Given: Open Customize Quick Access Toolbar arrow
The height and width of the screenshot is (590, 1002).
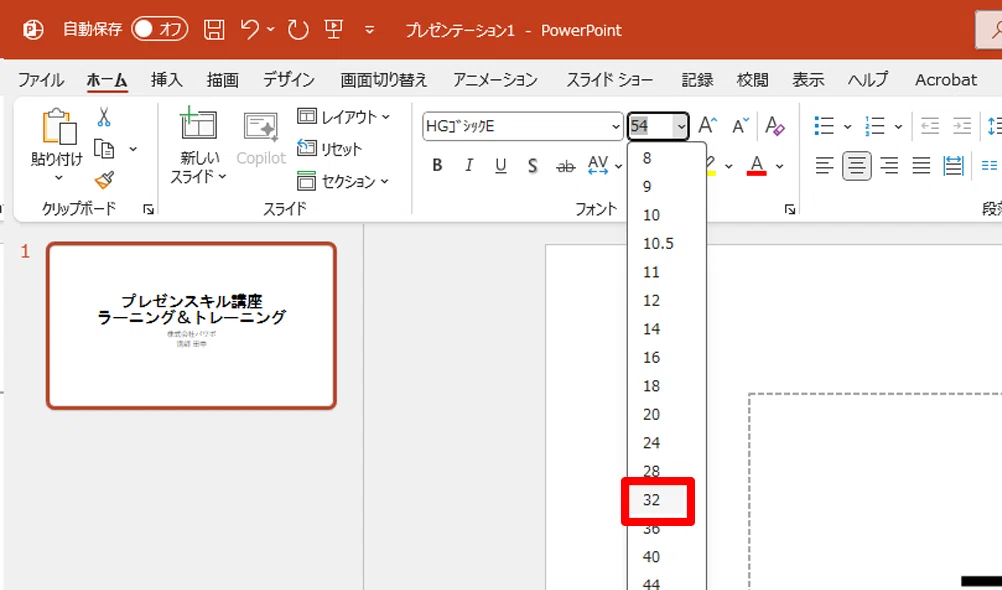Looking at the screenshot, I should (x=369, y=30).
